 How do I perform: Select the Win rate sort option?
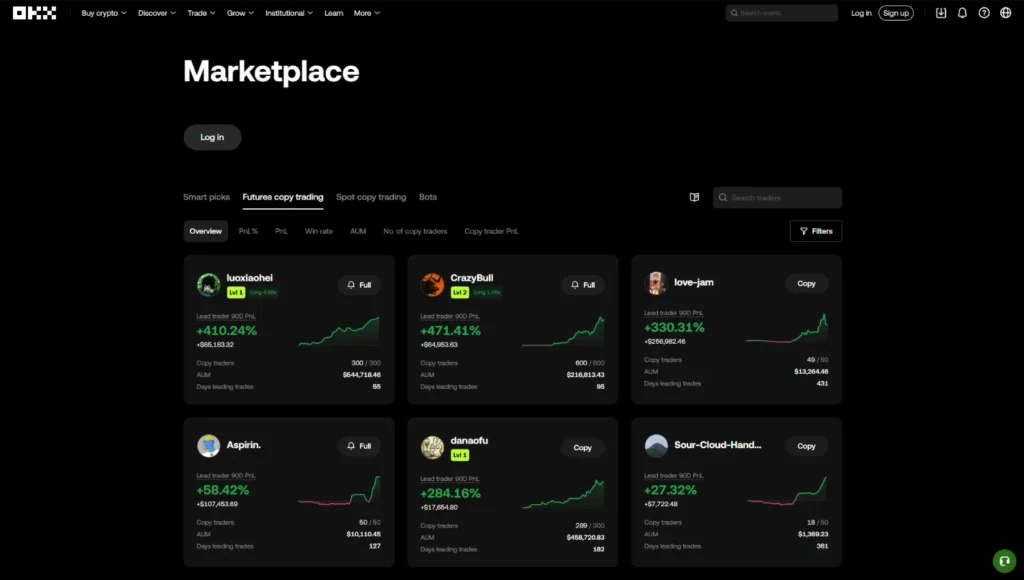tap(318, 231)
